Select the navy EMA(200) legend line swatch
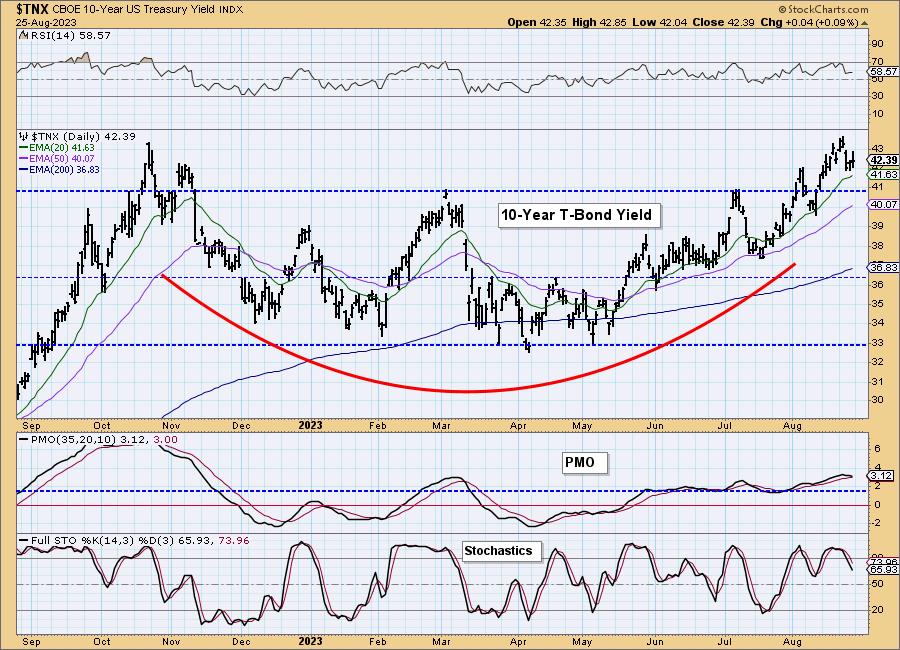The height and width of the screenshot is (650, 900). pos(24,170)
